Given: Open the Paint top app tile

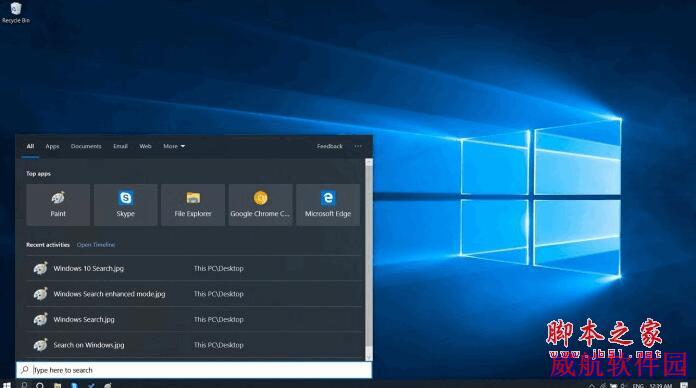Looking at the screenshot, I should (x=58, y=205).
